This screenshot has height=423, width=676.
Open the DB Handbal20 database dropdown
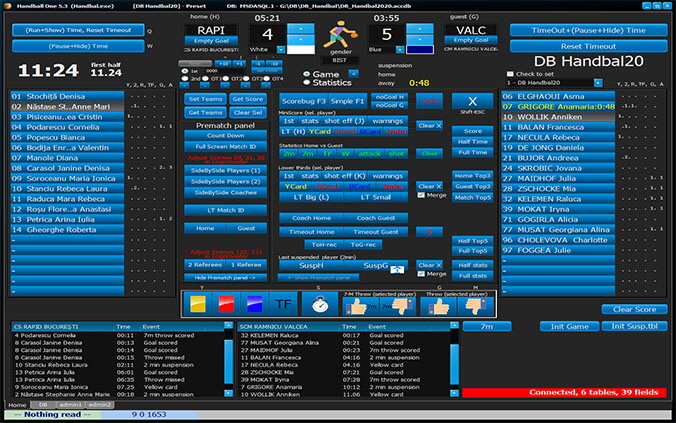pos(598,83)
